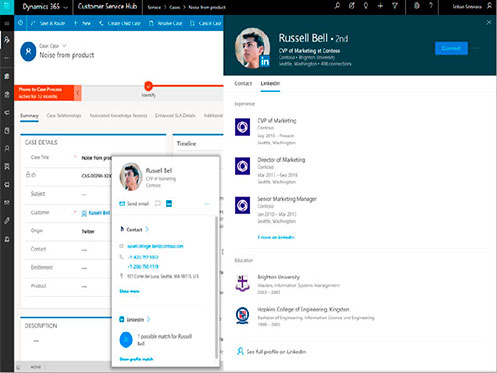497x373 pixels.
Task: Expand the LinkedIn section chevron in card
Action: (149, 319)
